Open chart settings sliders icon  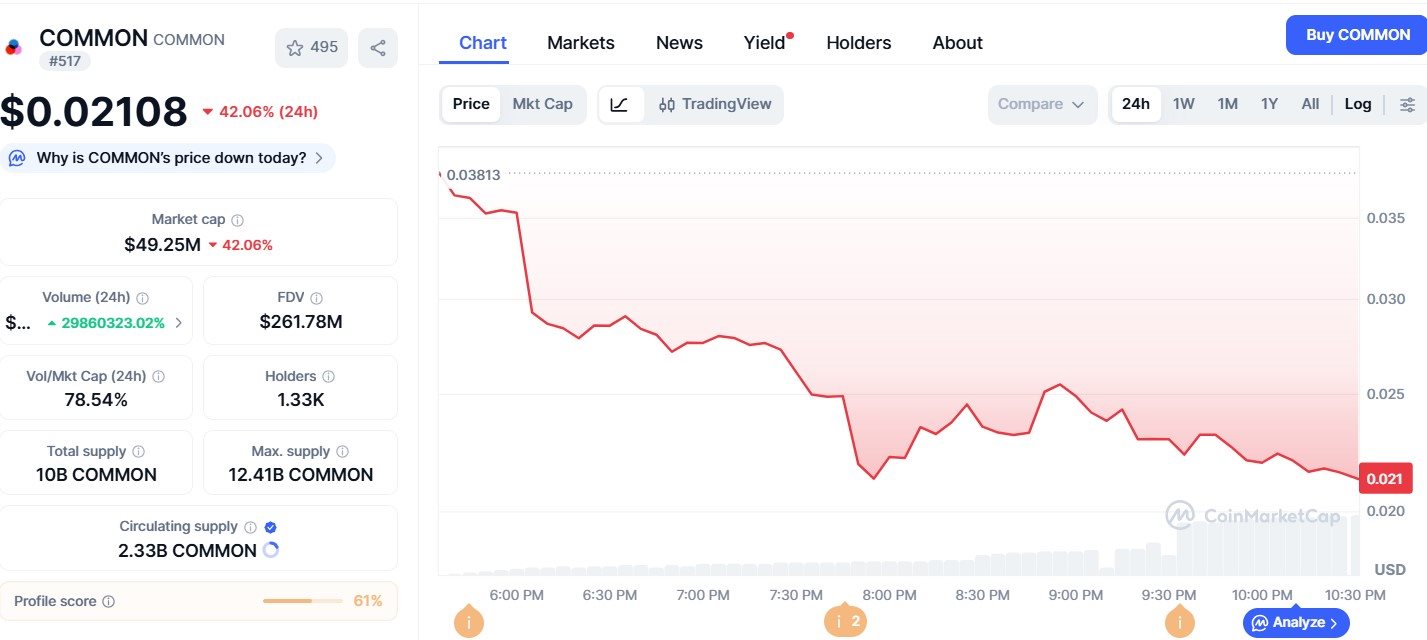(x=1408, y=104)
